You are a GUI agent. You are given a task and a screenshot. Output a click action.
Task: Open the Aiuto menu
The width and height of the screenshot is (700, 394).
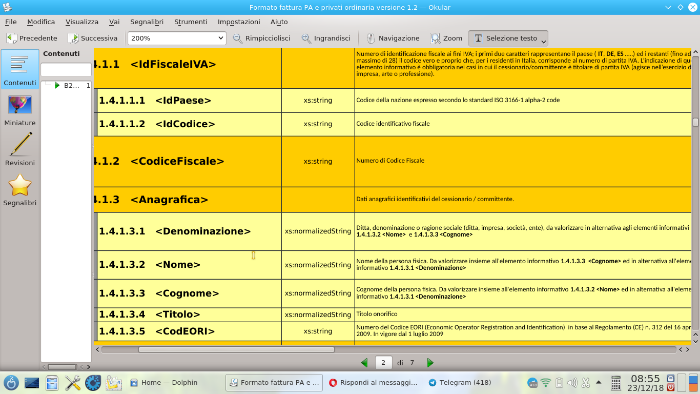coord(279,21)
